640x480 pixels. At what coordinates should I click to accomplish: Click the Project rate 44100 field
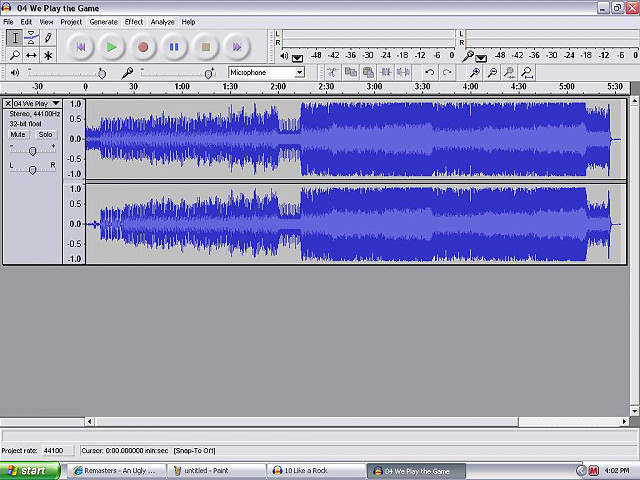click(58, 451)
